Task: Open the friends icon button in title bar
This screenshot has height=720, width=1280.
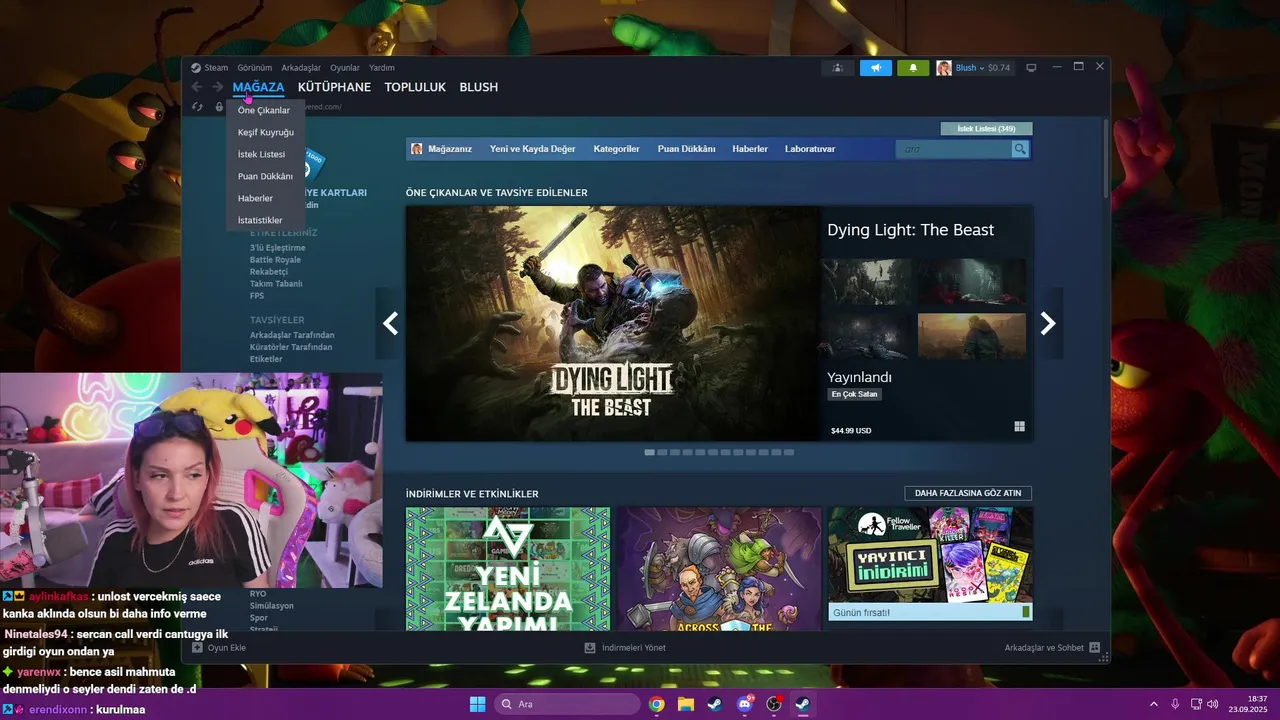Action: coord(837,68)
